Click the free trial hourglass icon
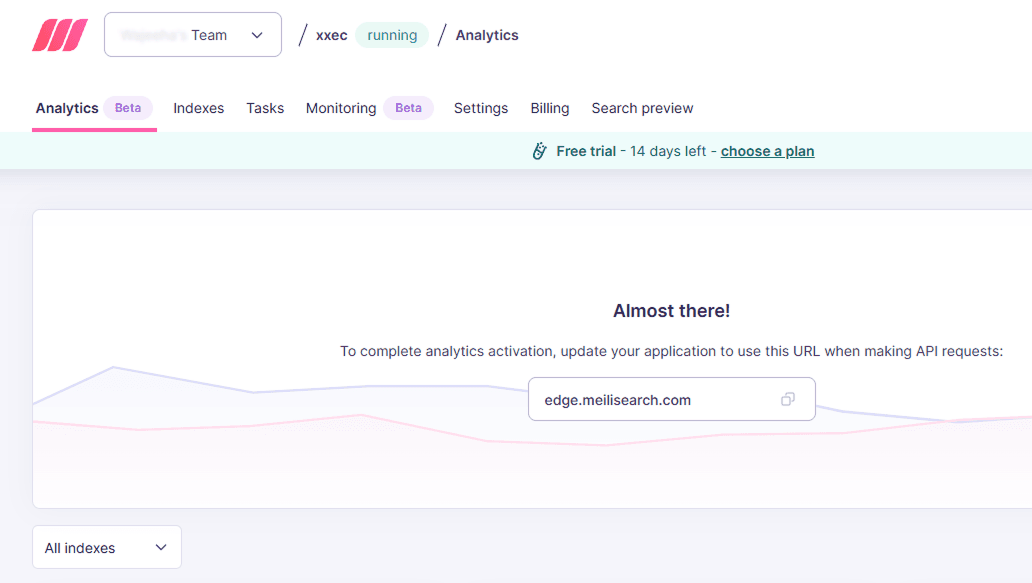 (540, 150)
